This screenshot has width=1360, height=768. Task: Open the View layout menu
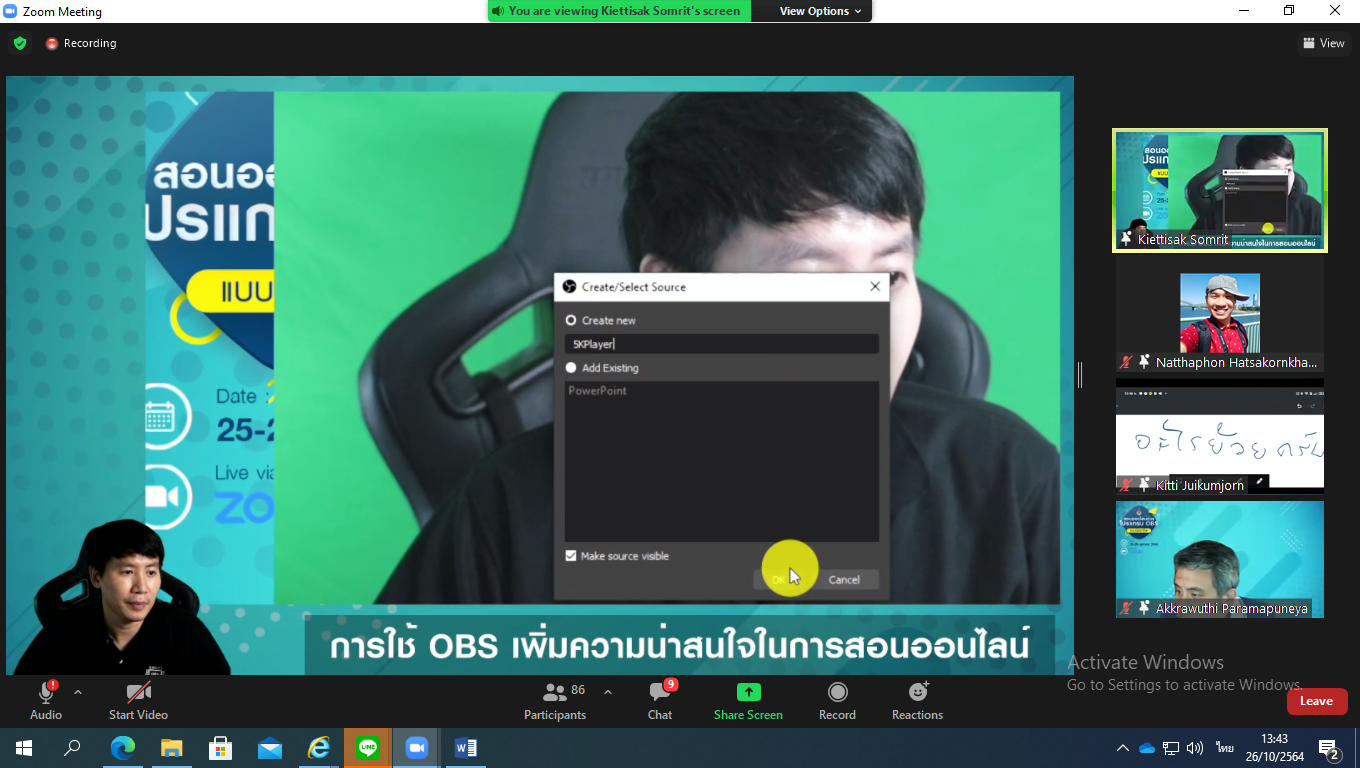tap(1323, 43)
